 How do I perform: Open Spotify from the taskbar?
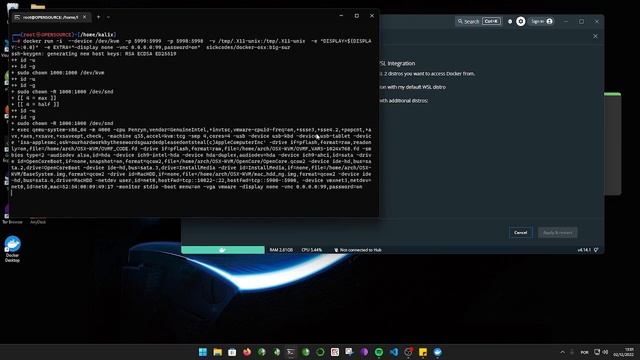(379, 352)
